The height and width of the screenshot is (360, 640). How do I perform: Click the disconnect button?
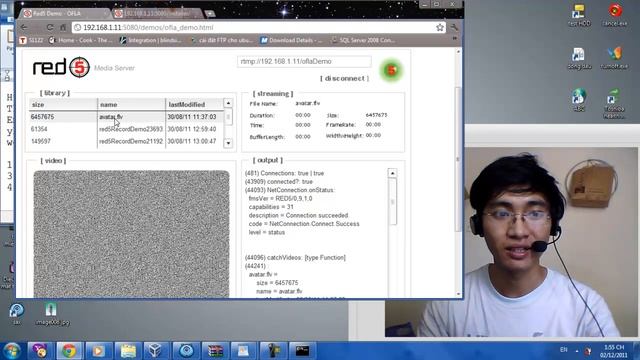[x=344, y=78]
